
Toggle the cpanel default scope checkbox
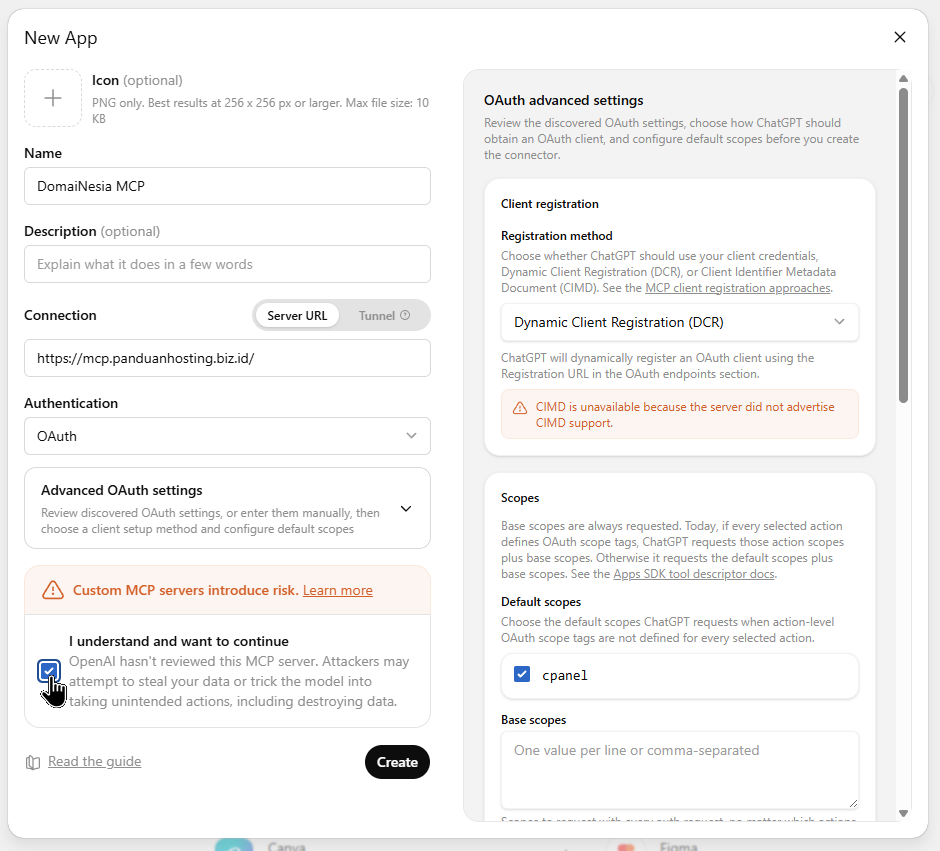coord(522,674)
